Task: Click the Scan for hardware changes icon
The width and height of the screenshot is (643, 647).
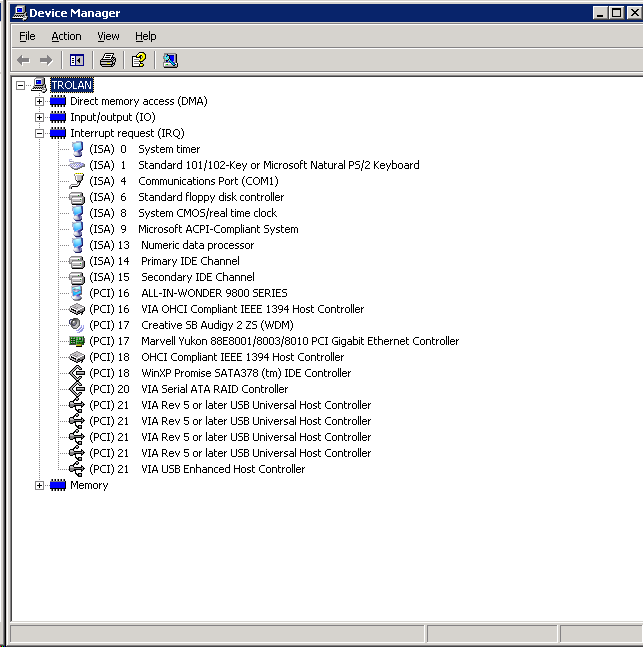Action: point(170,60)
